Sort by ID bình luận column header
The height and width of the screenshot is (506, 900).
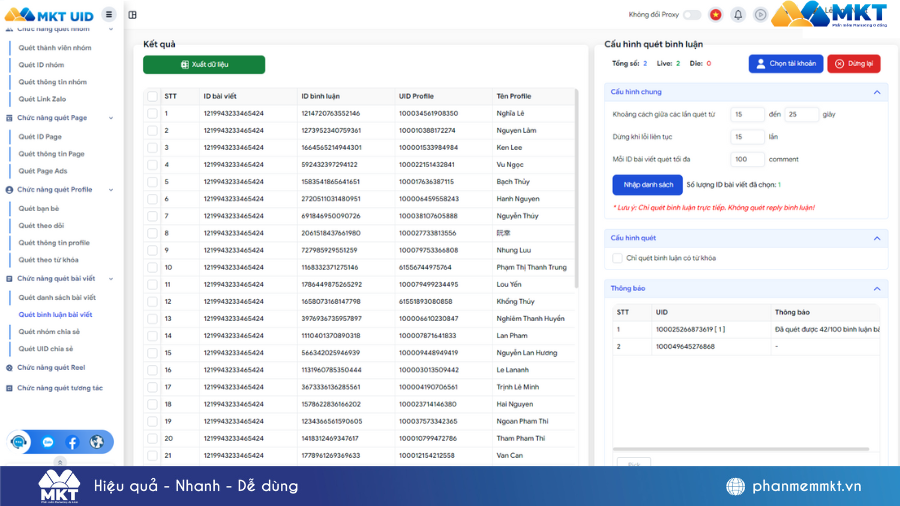click(x=320, y=96)
